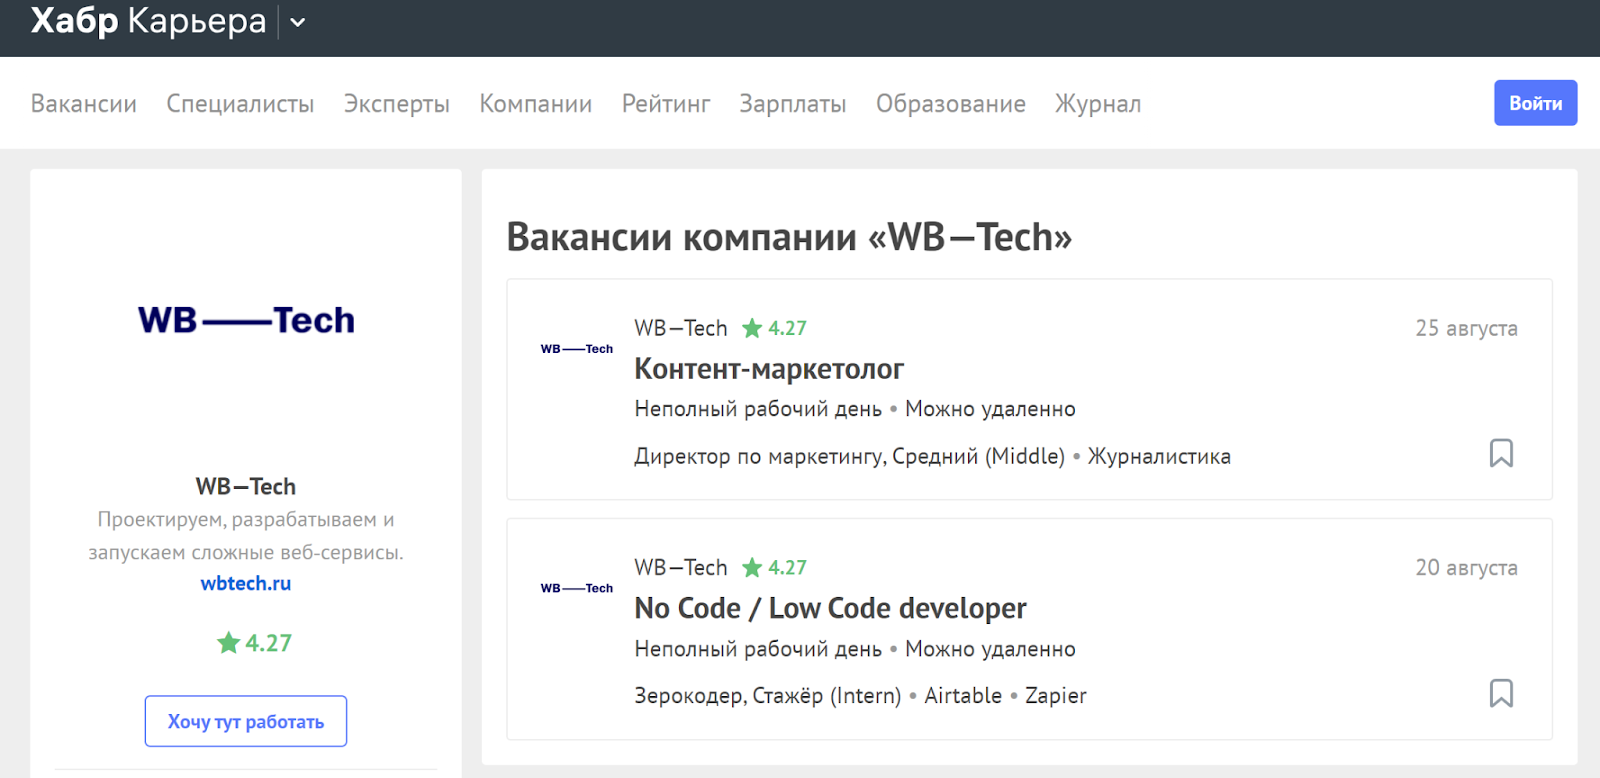Open the Рейтинг menu item
This screenshot has width=1600, height=778.
pyautogui.click(x=666, y=104)
